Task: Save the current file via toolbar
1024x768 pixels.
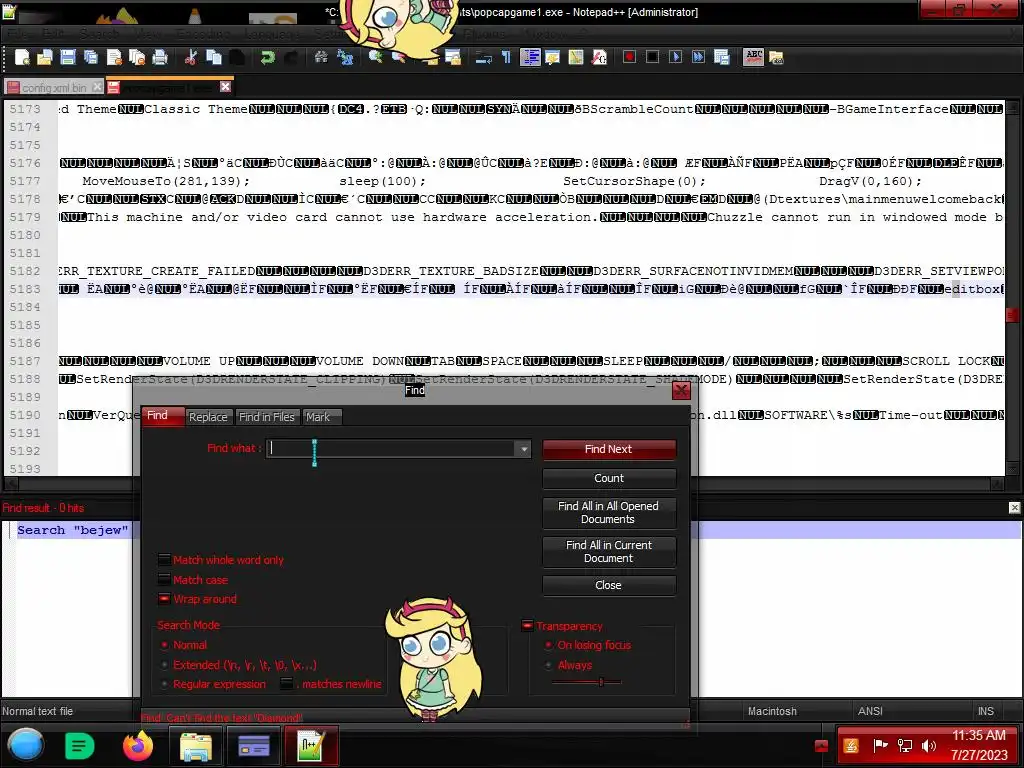Action: point(68,57)
